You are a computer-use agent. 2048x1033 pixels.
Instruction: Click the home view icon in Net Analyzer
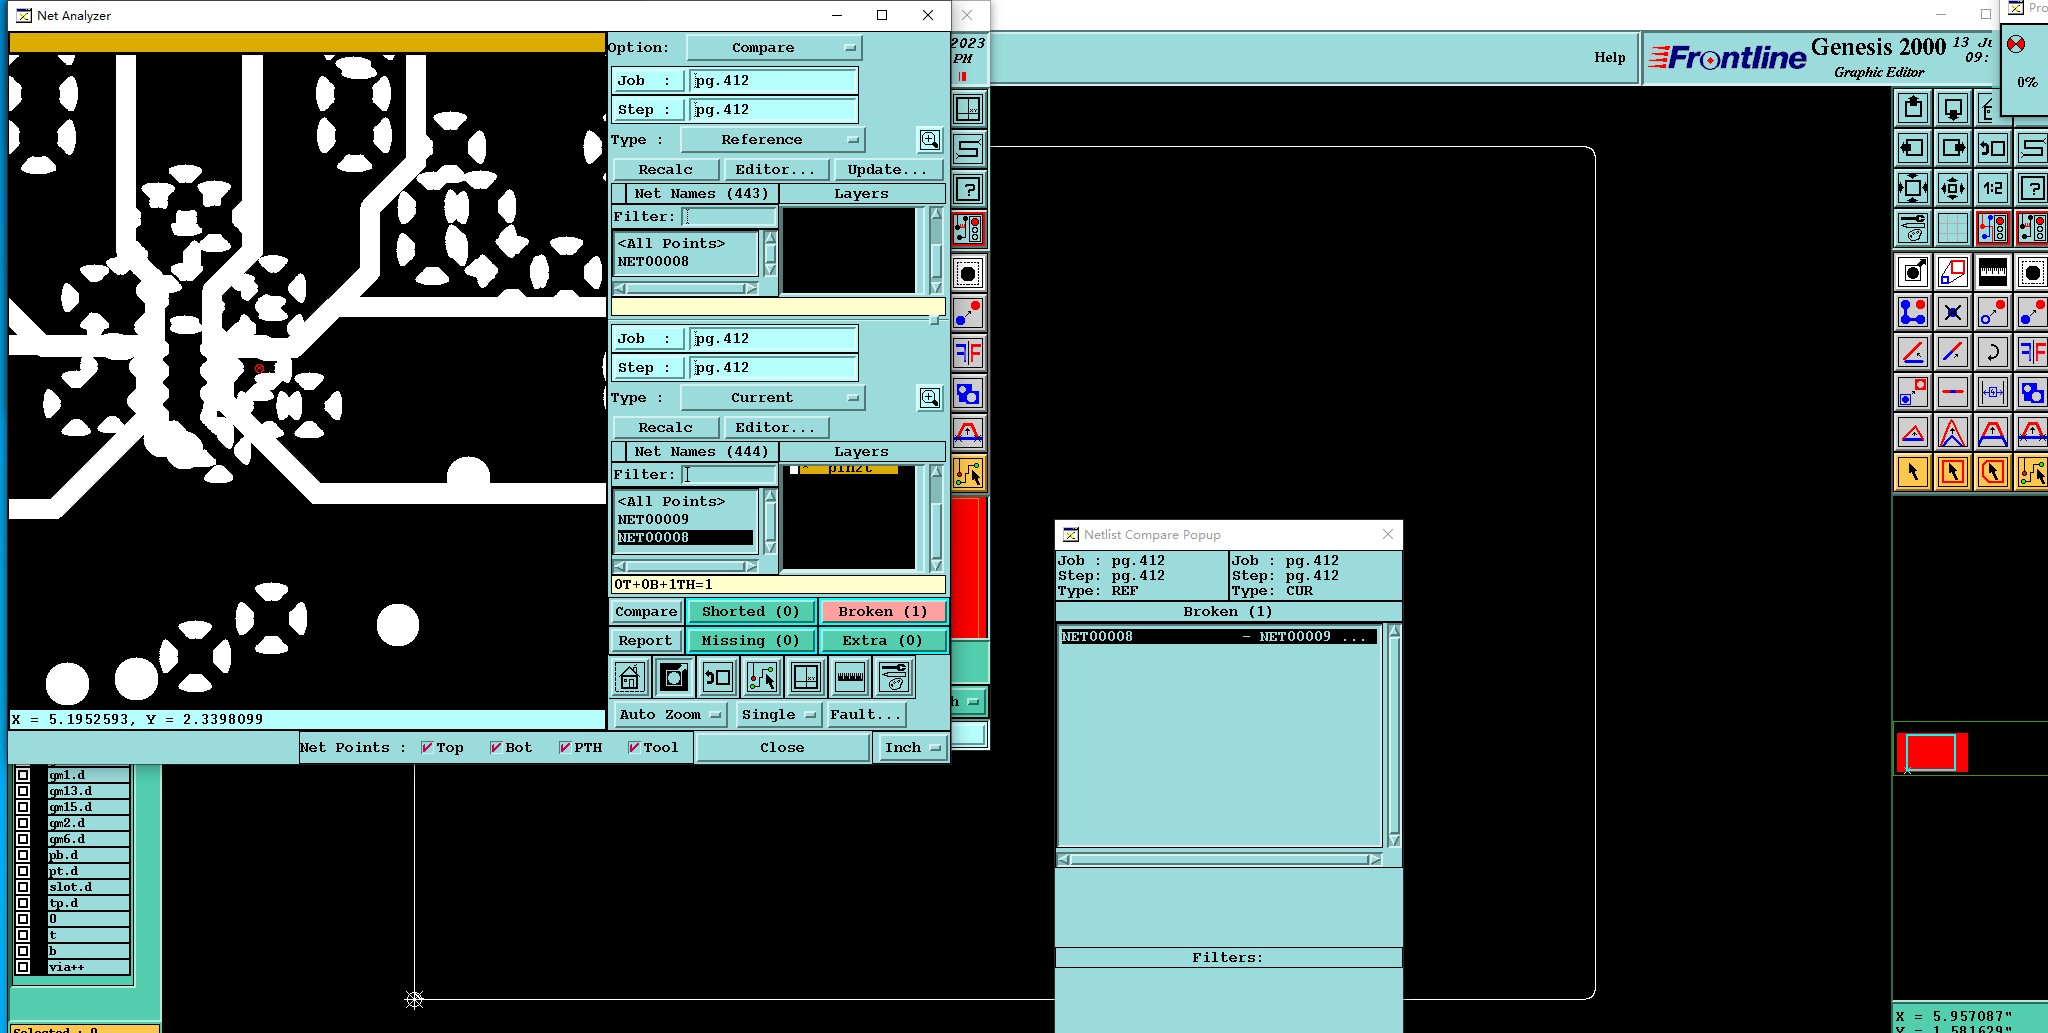tap(630, 678)
